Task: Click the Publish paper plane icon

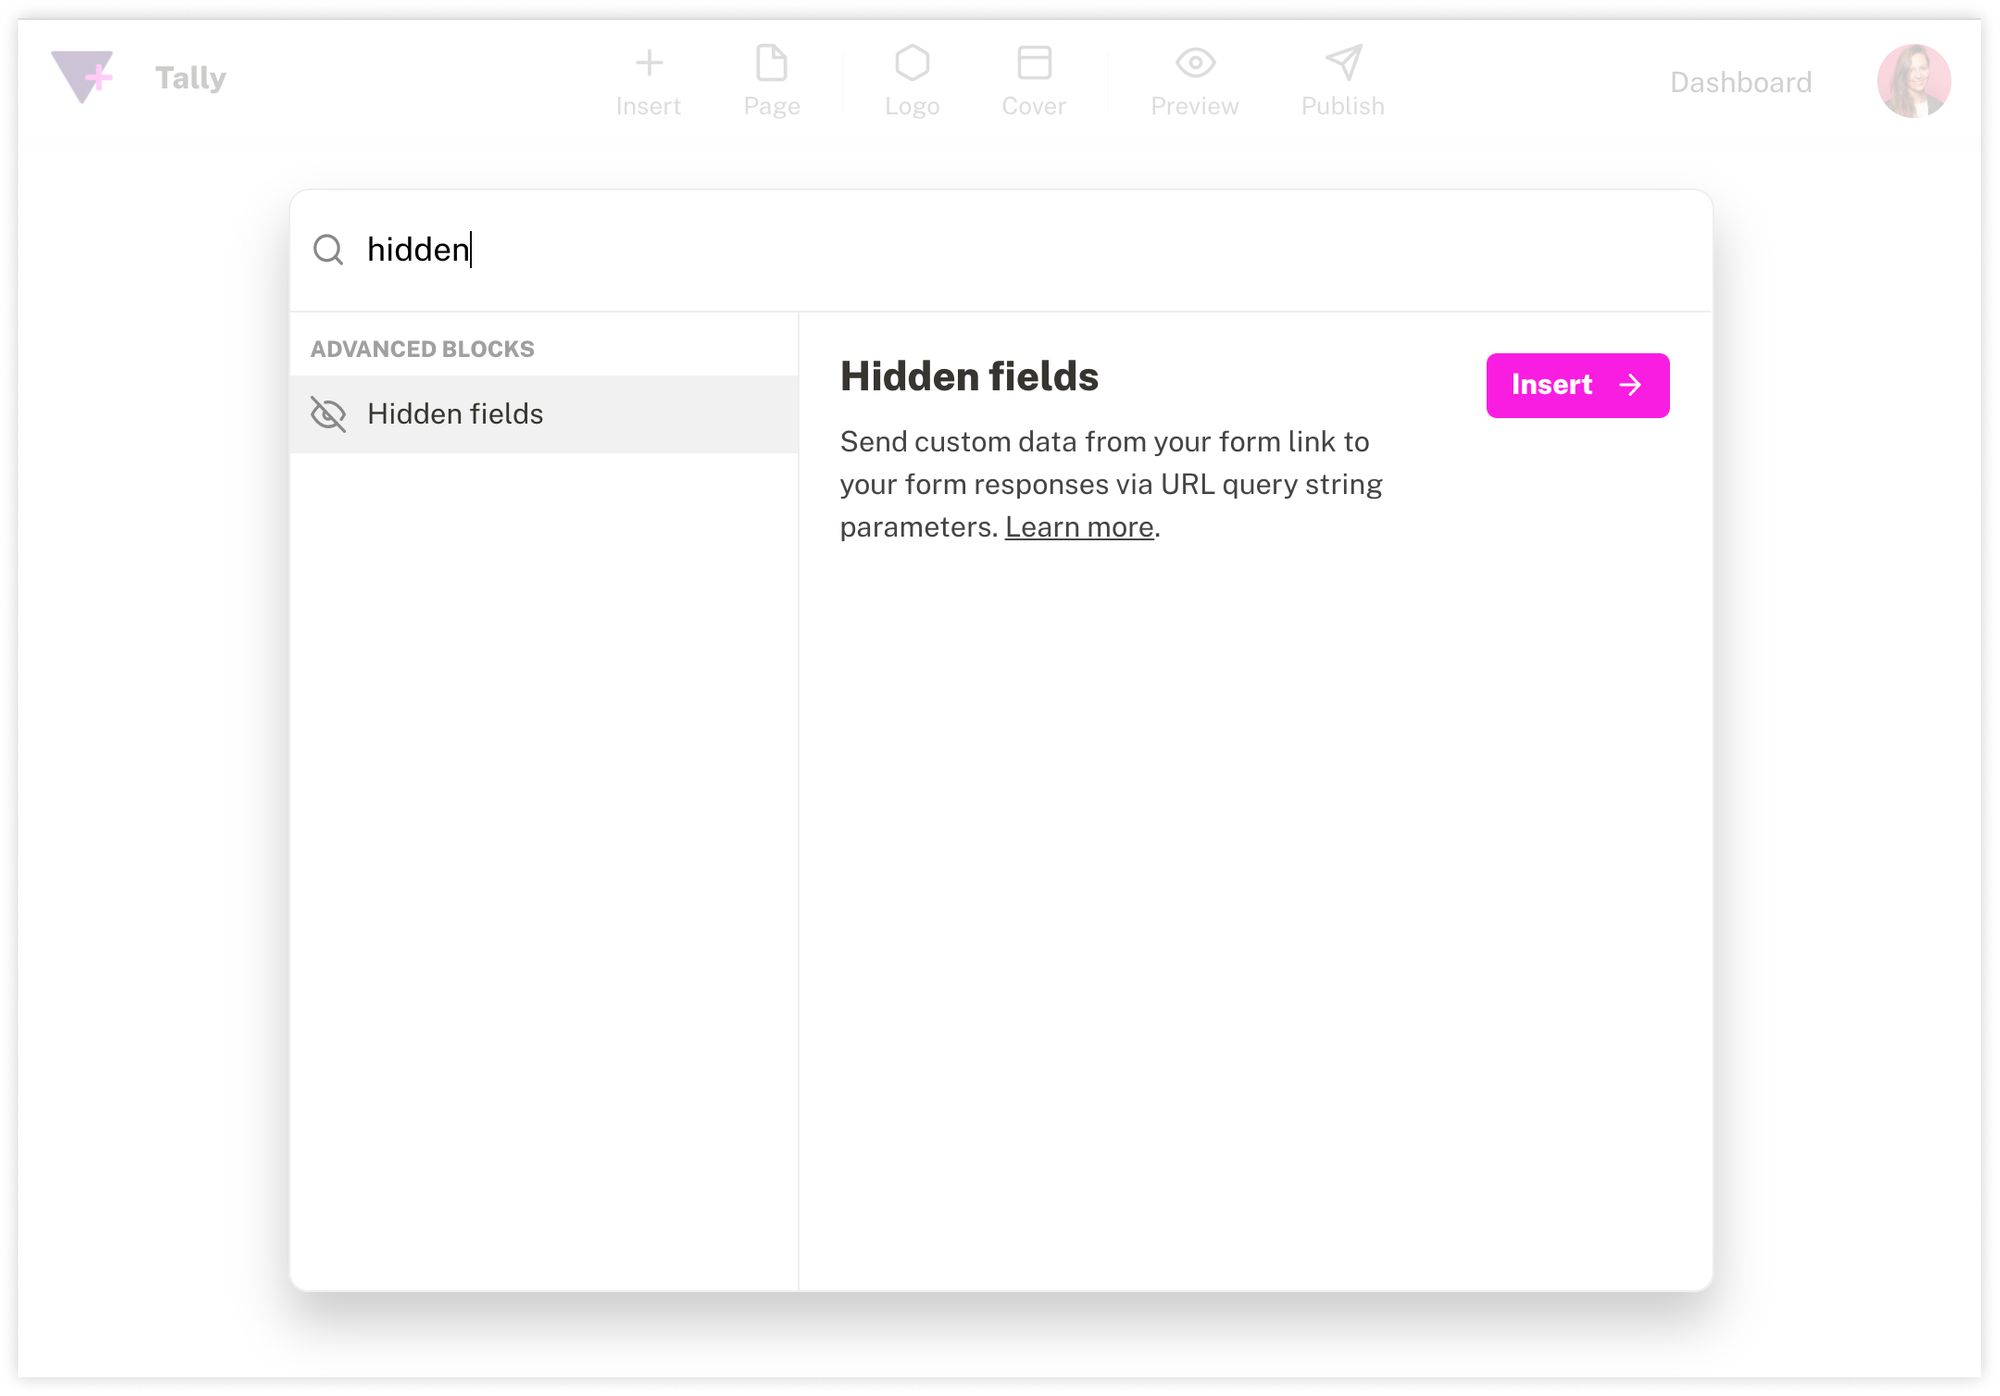Action: pos(1343,63)
